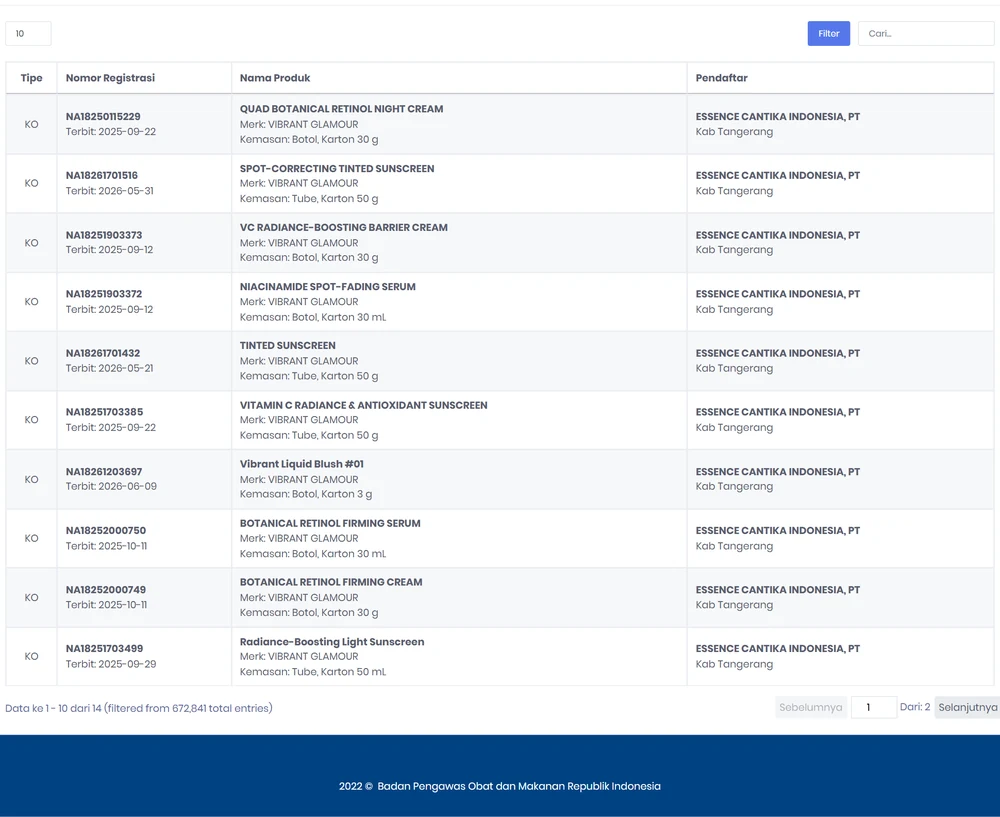
Task: Select registration number NA18251703499
Action: 105,649
